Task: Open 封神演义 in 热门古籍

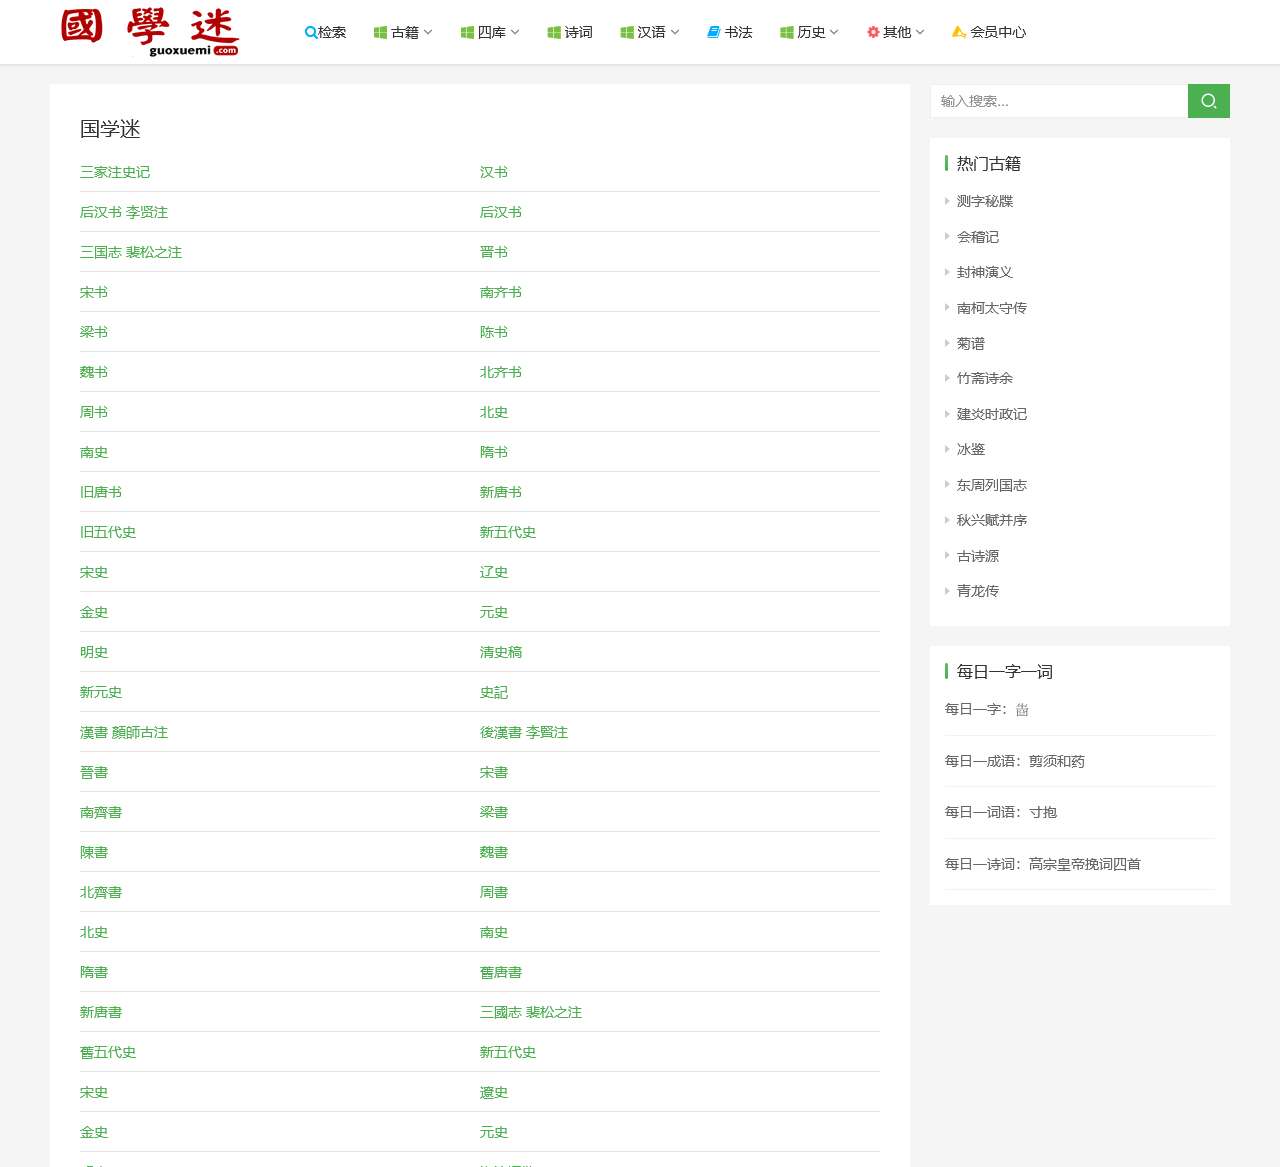Action: (x=985, y=272)
